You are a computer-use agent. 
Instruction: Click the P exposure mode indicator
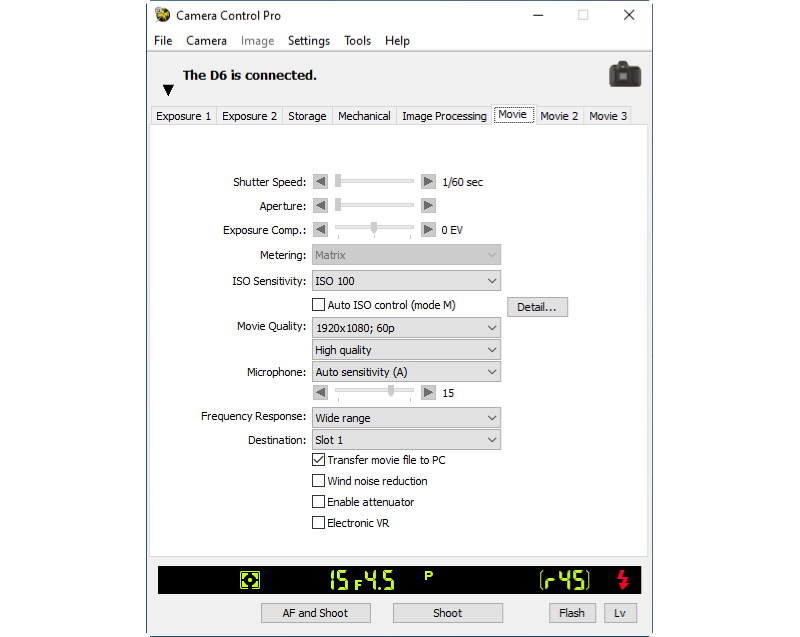[429, 575]
